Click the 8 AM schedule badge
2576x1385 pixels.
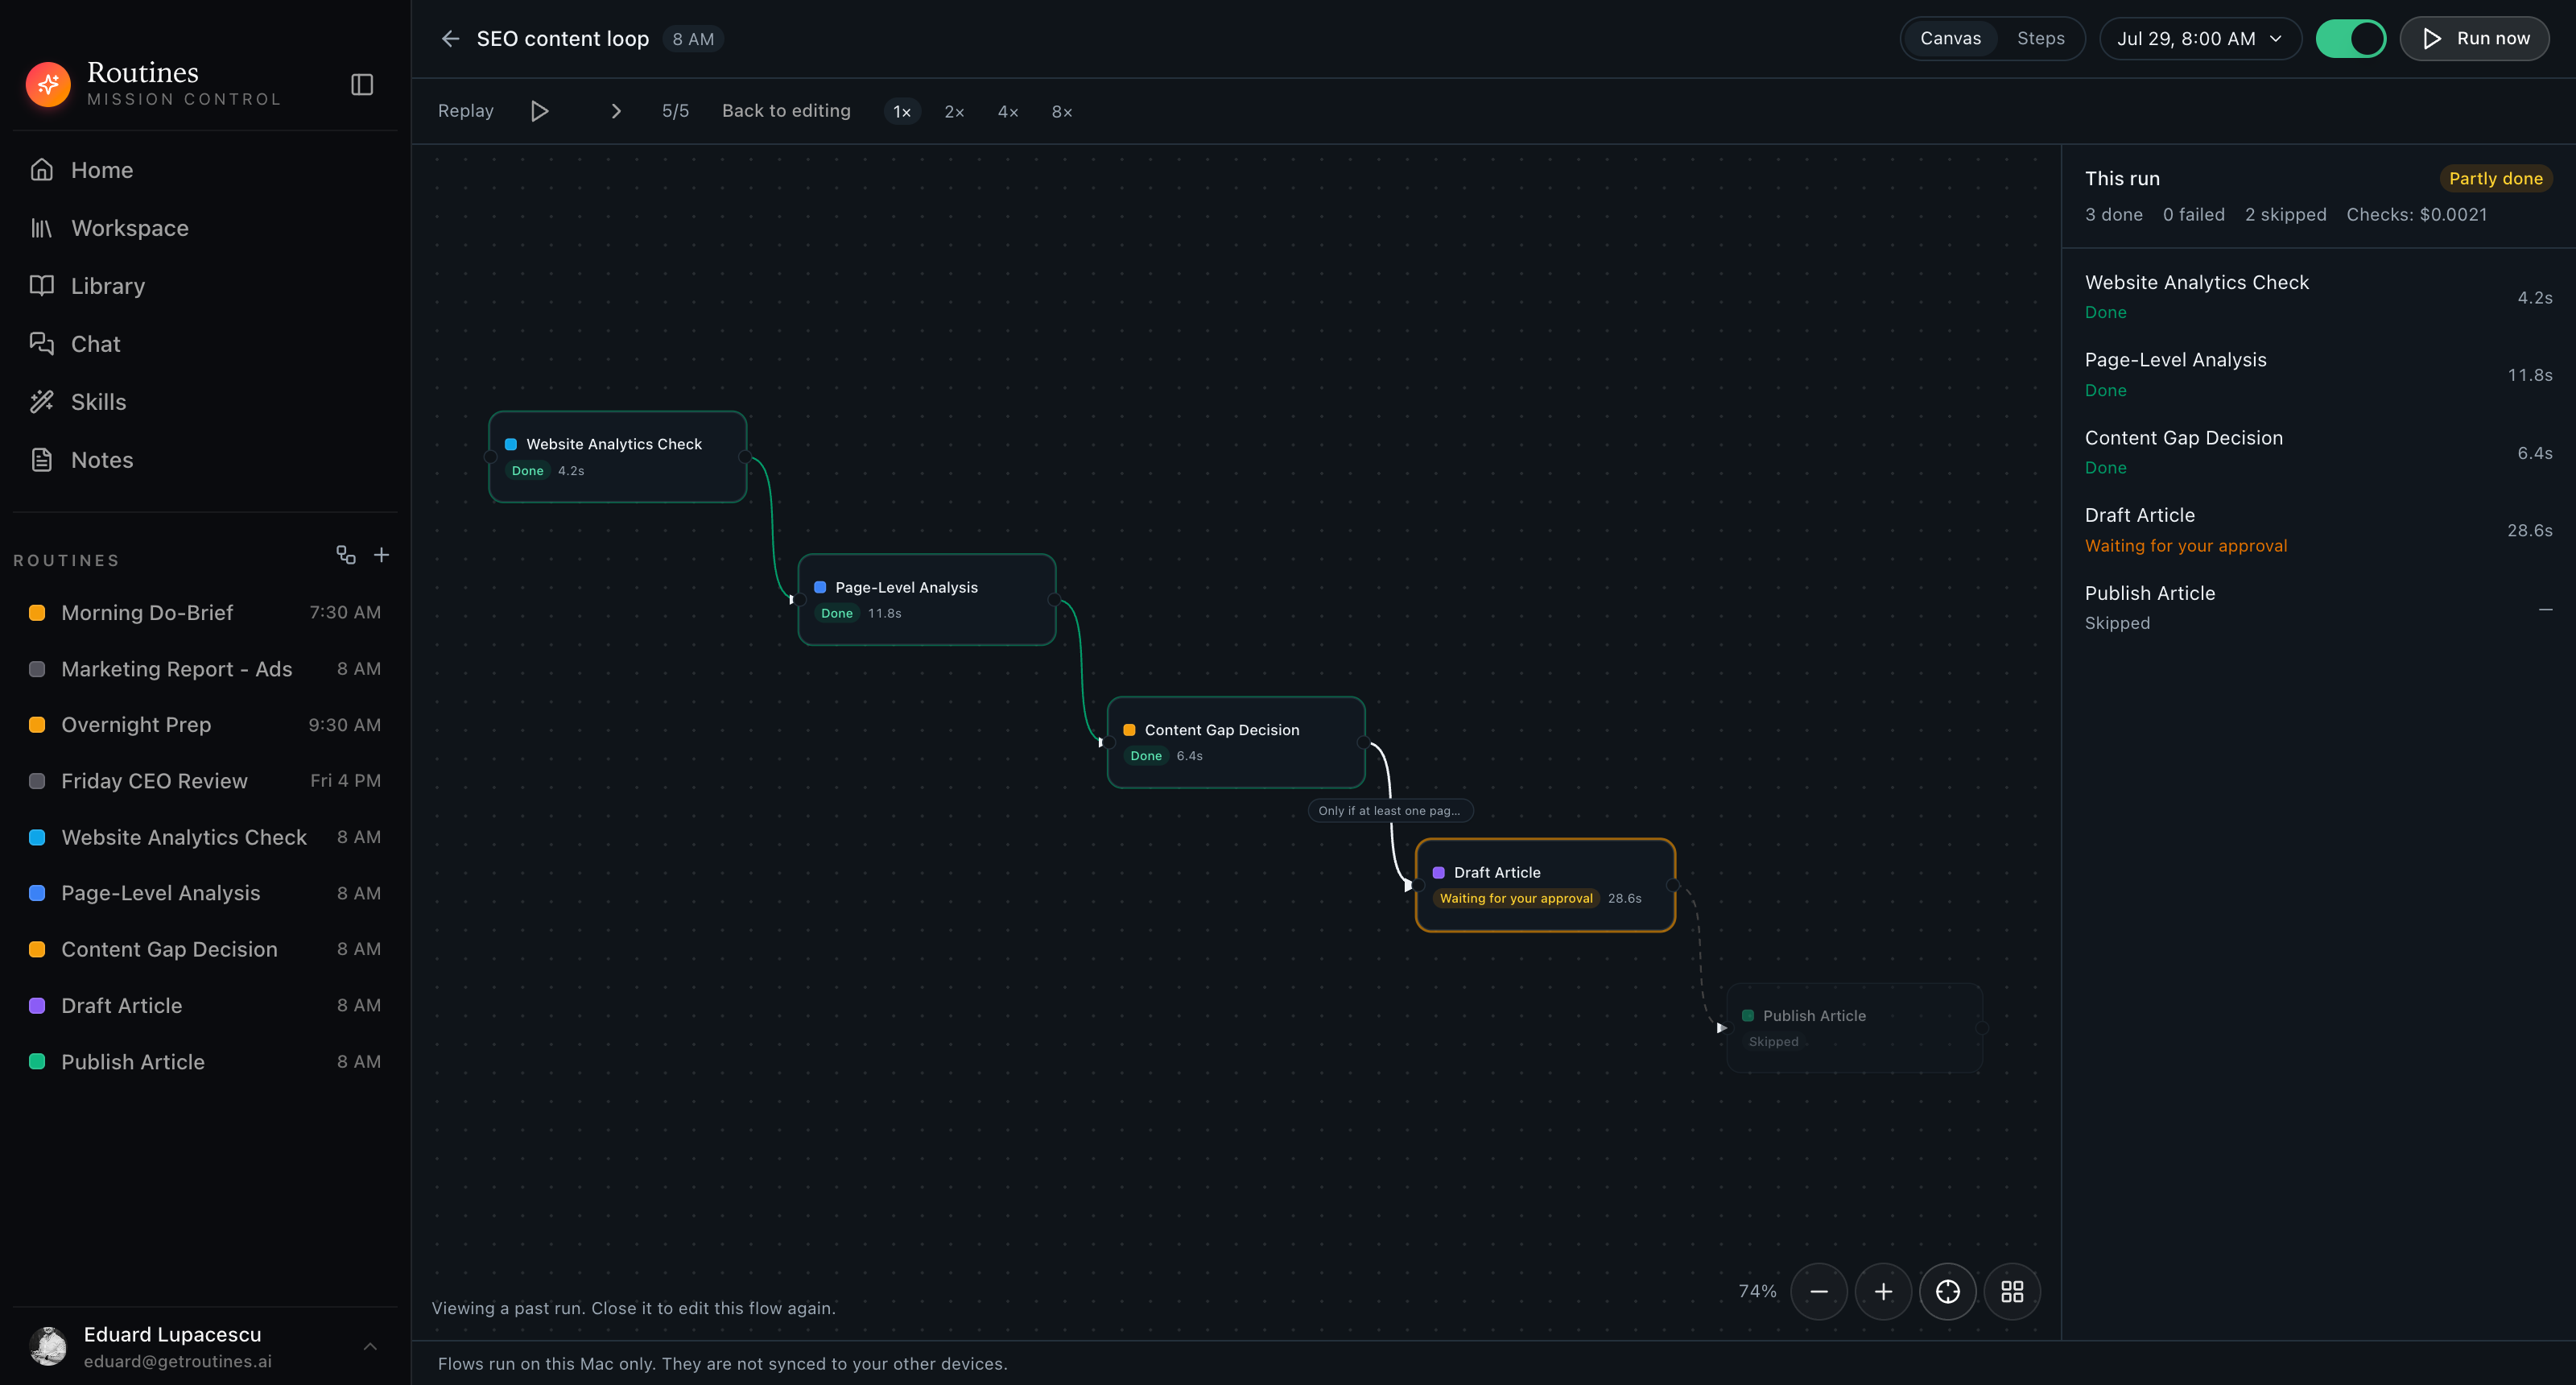tap(693, 39)
